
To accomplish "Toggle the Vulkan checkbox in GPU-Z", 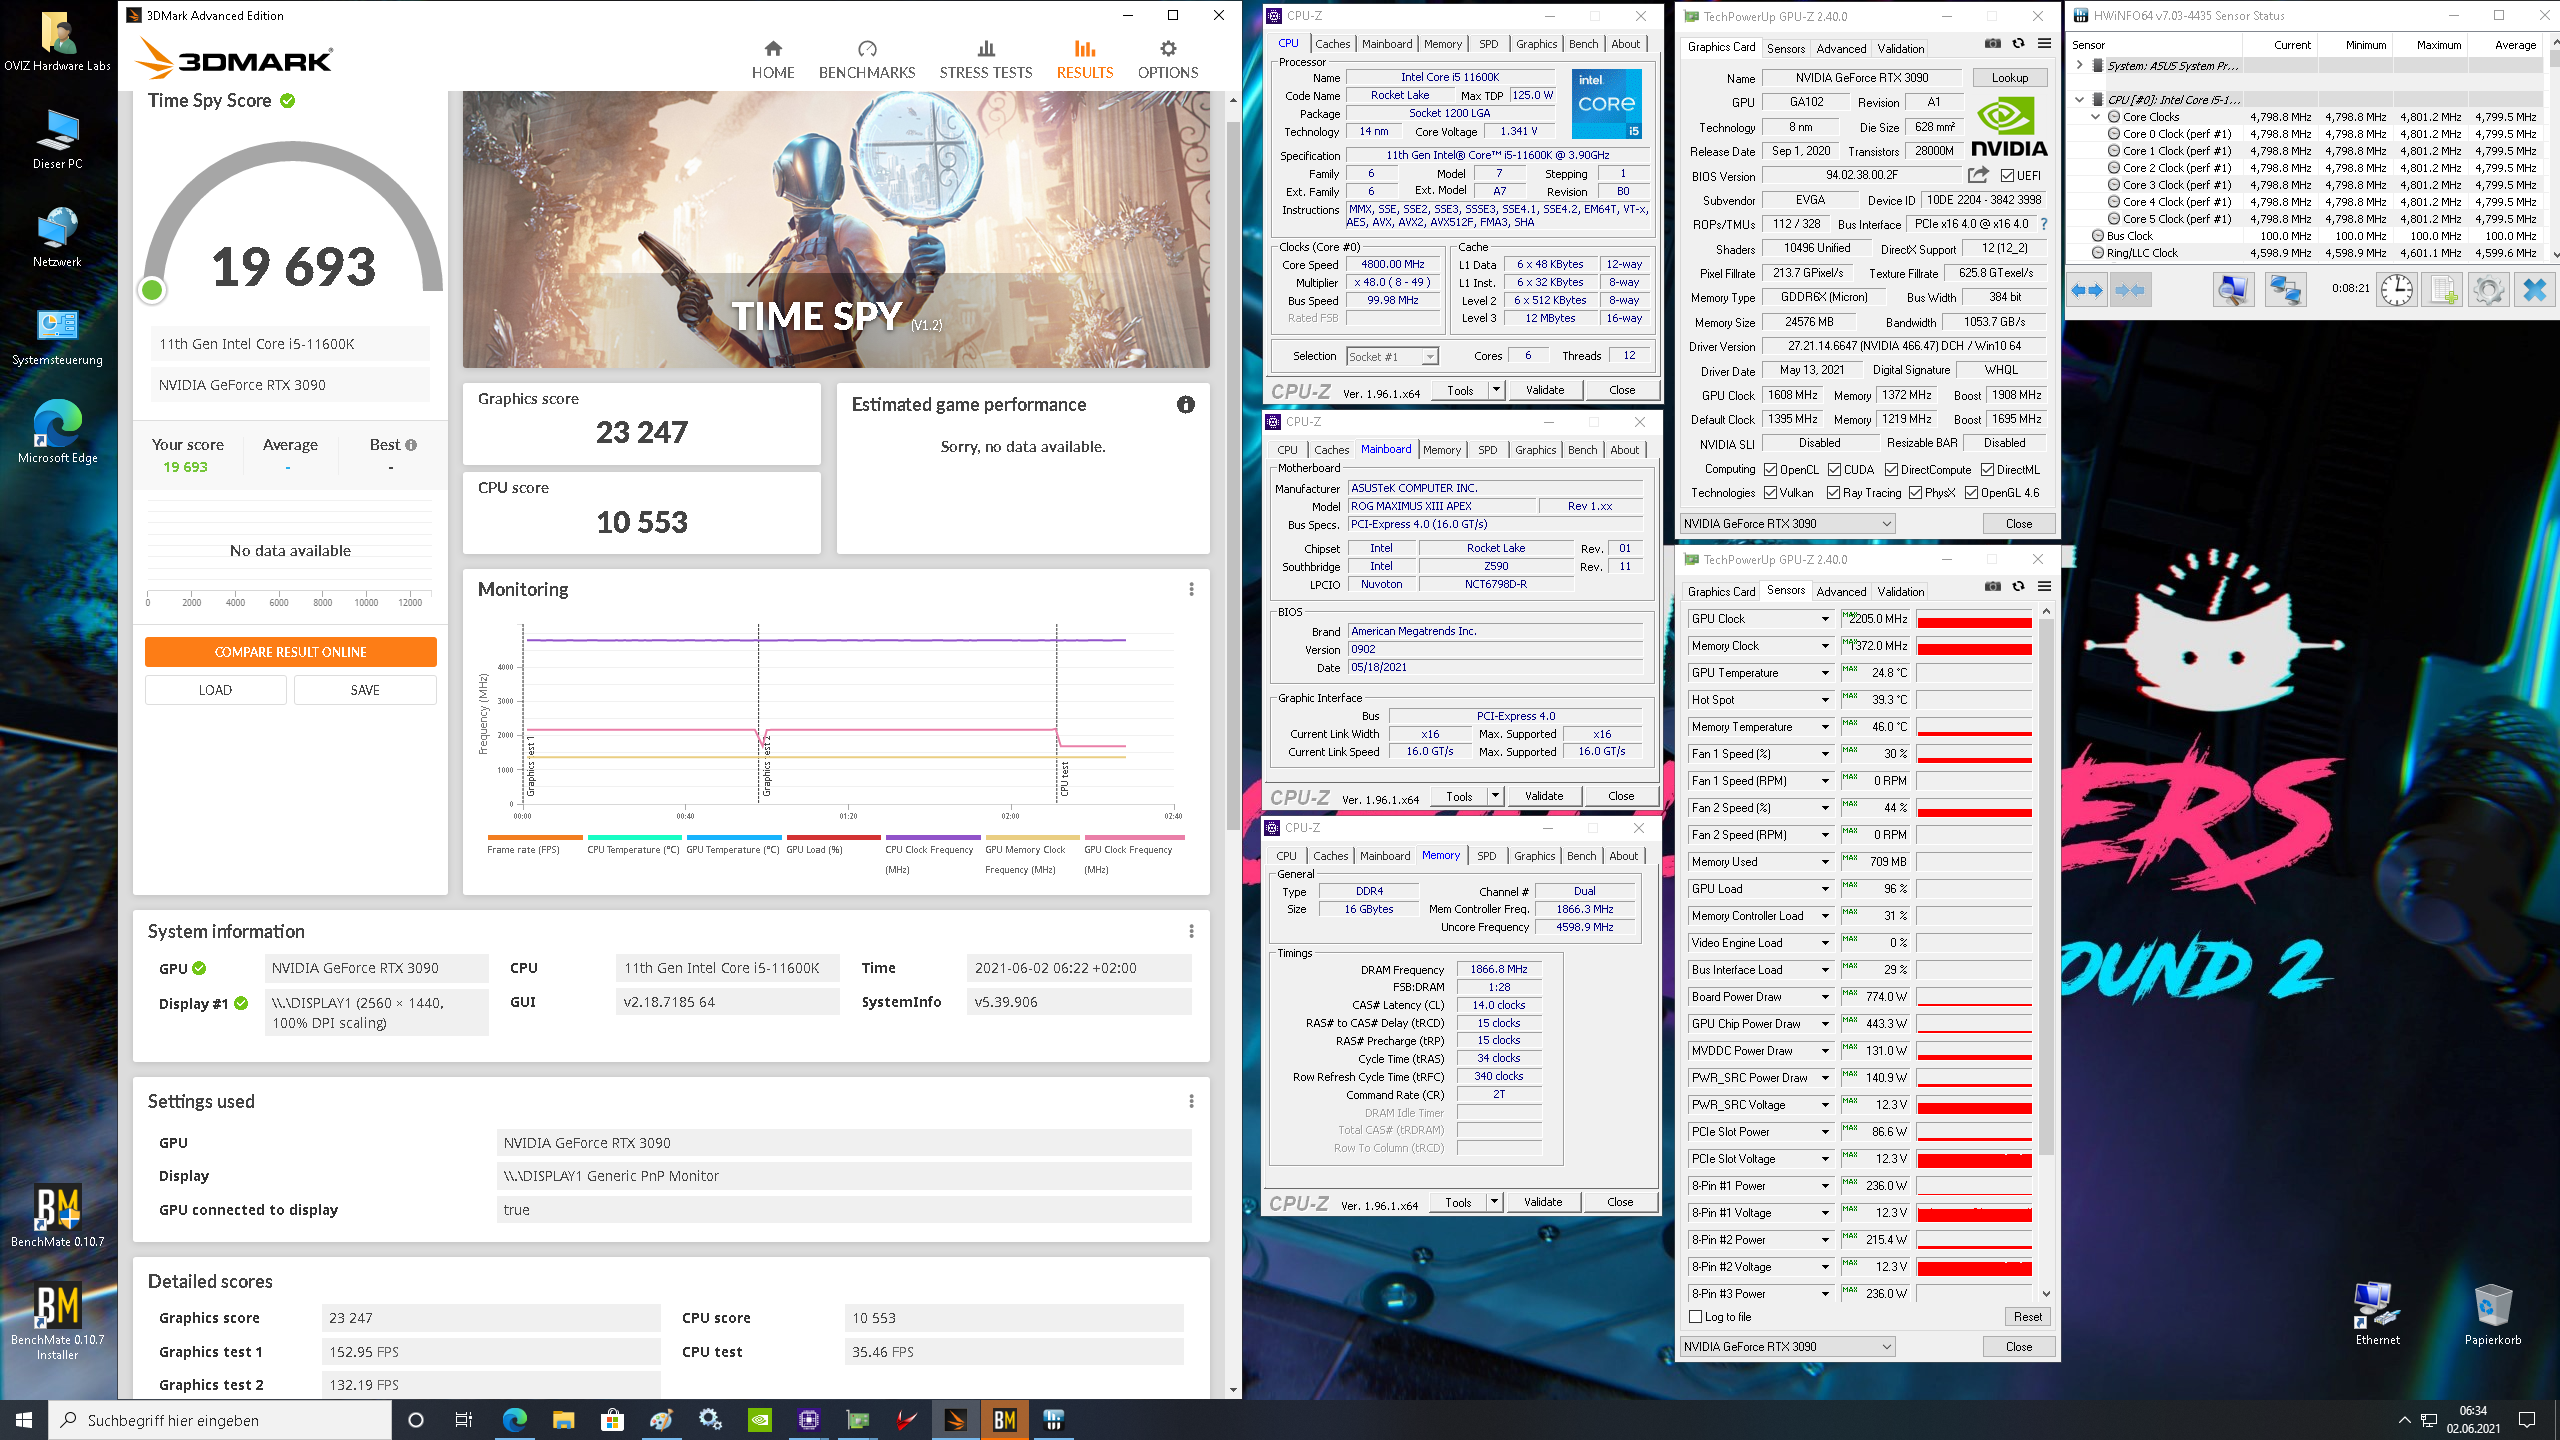I will point(1771,493).
